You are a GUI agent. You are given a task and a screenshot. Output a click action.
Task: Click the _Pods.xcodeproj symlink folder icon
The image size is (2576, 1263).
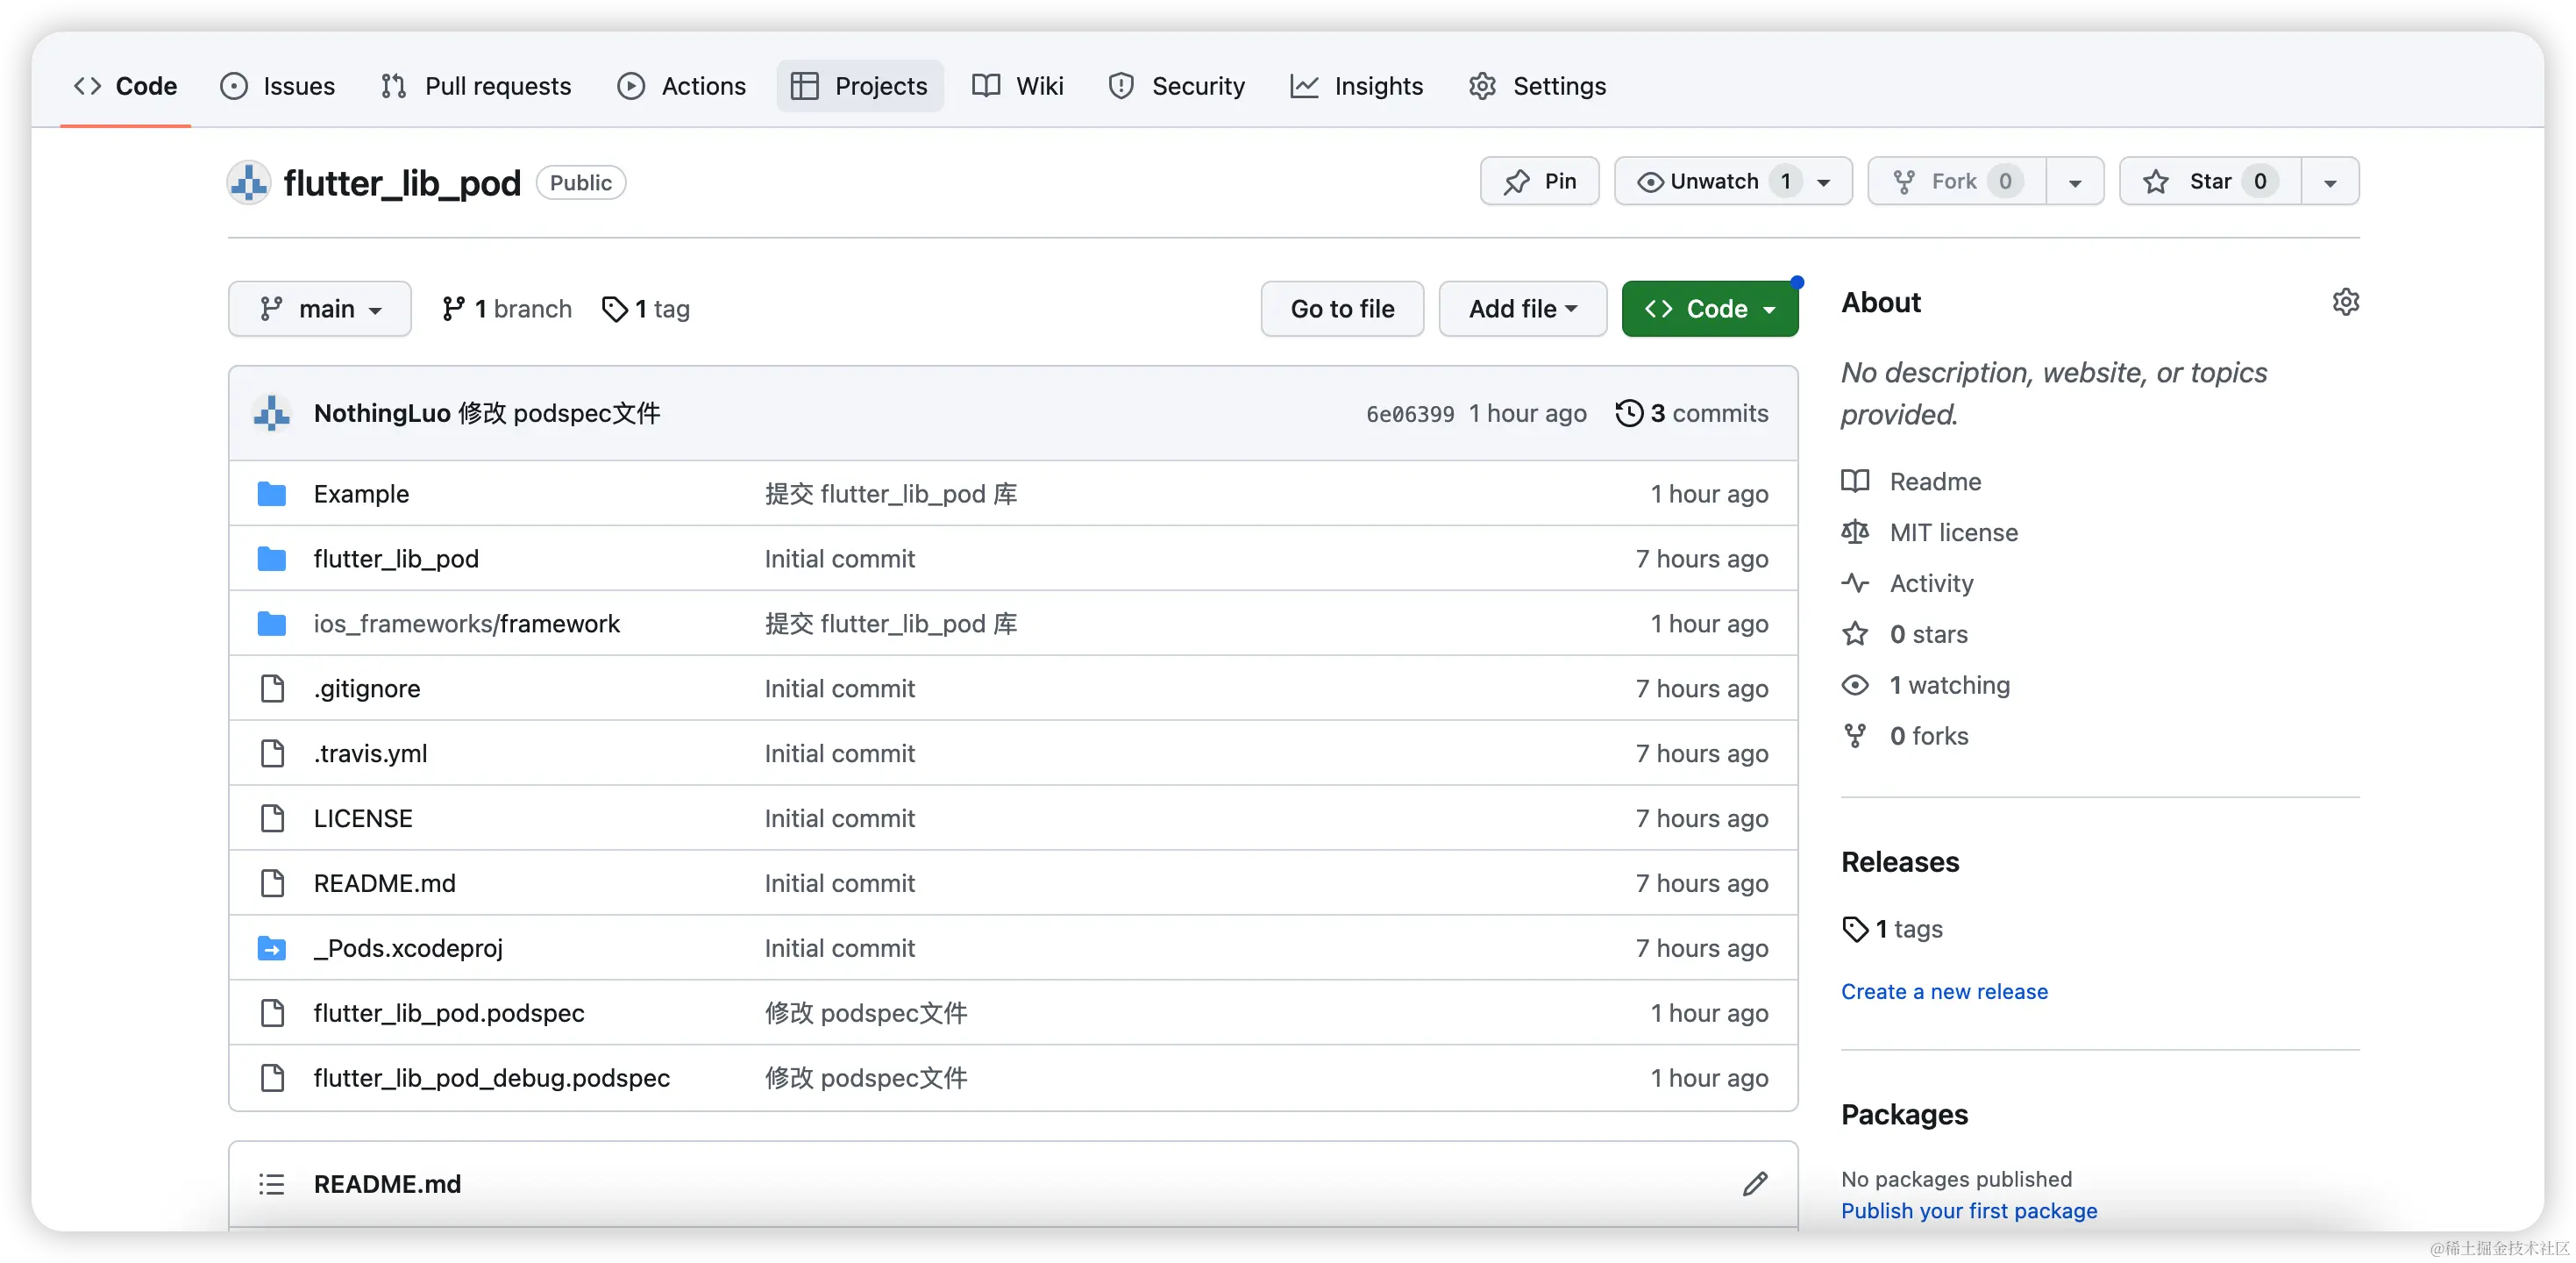pyautogui.click(x=271, y=948)
